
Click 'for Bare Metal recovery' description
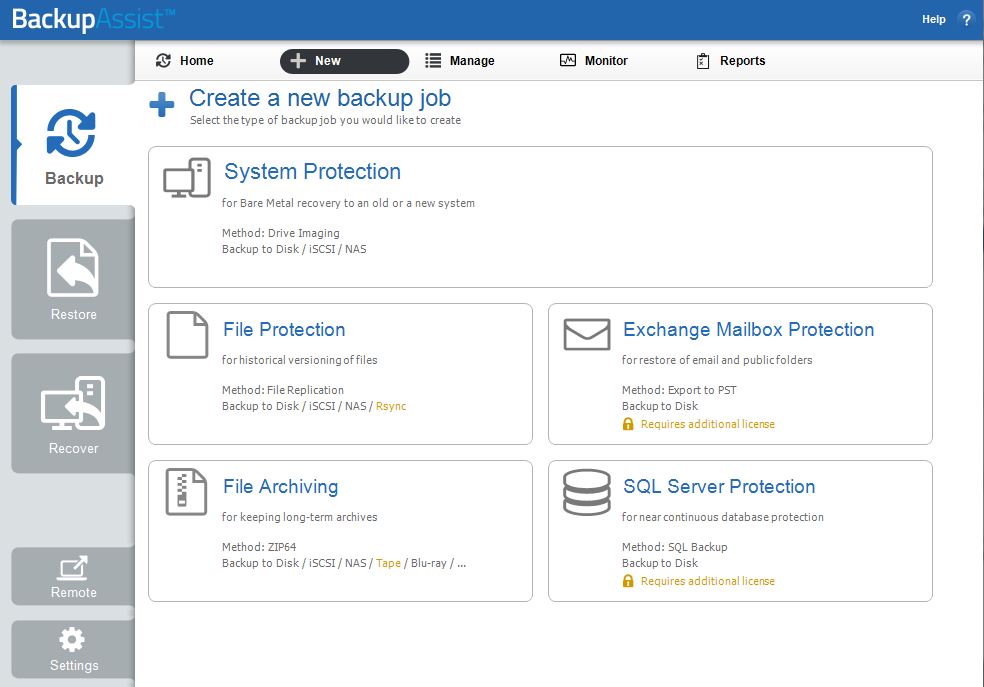coord(348,203)
